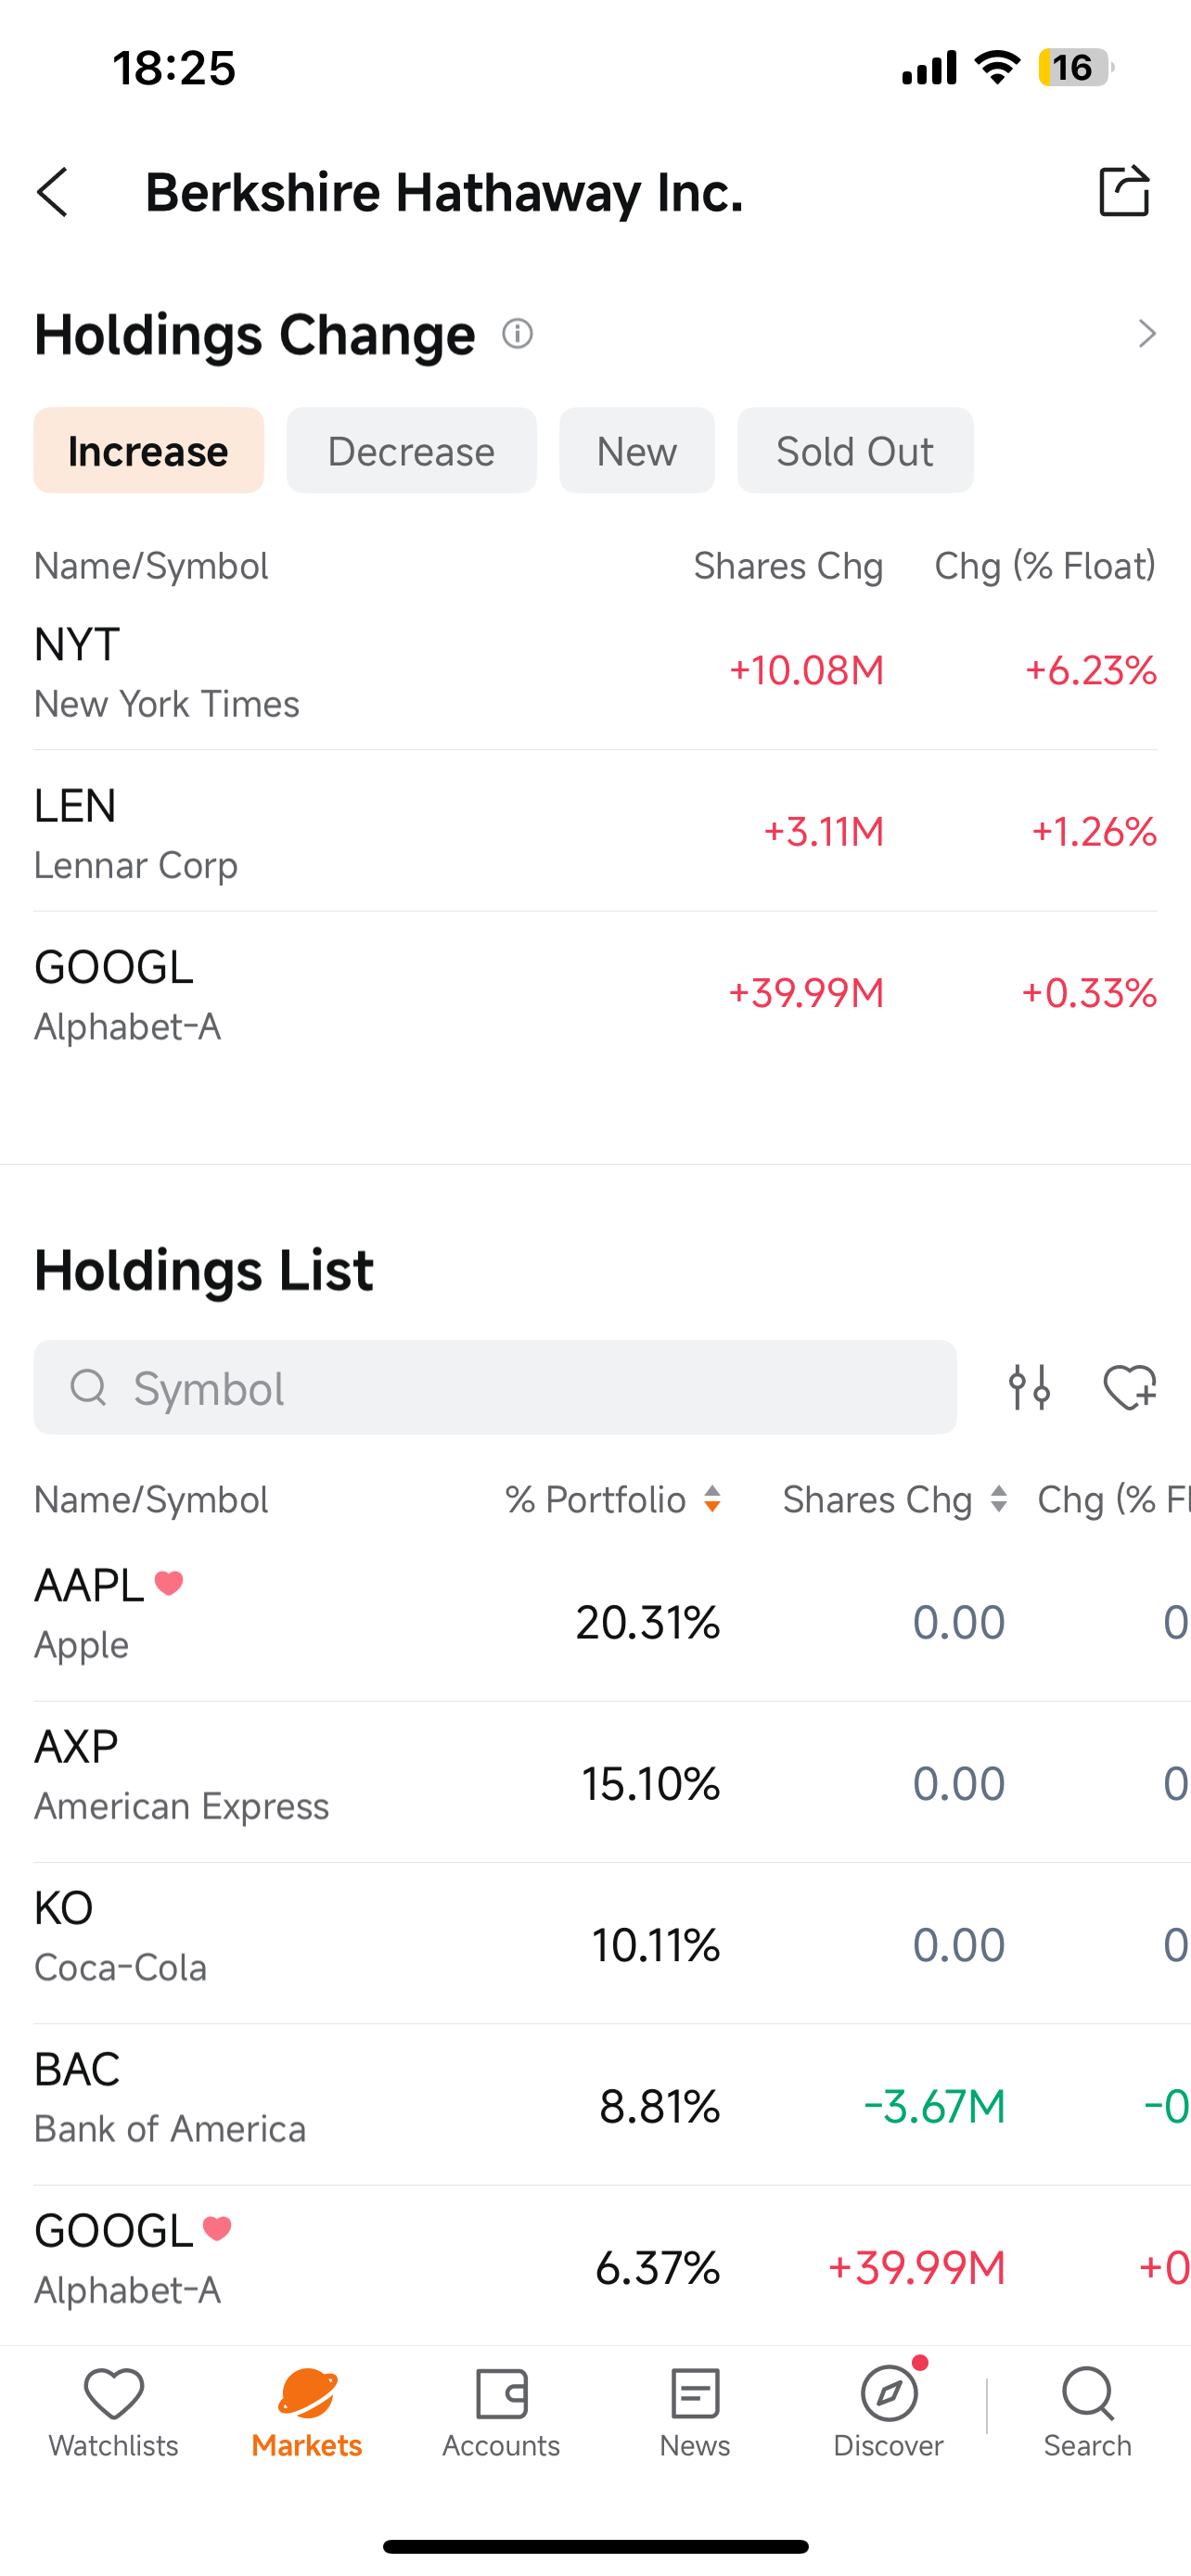Image resolution: width=1191 pixels, height=2576 pixels.
Task: Open Search in the bottom bar
Action: [x=1088, y=2413]
